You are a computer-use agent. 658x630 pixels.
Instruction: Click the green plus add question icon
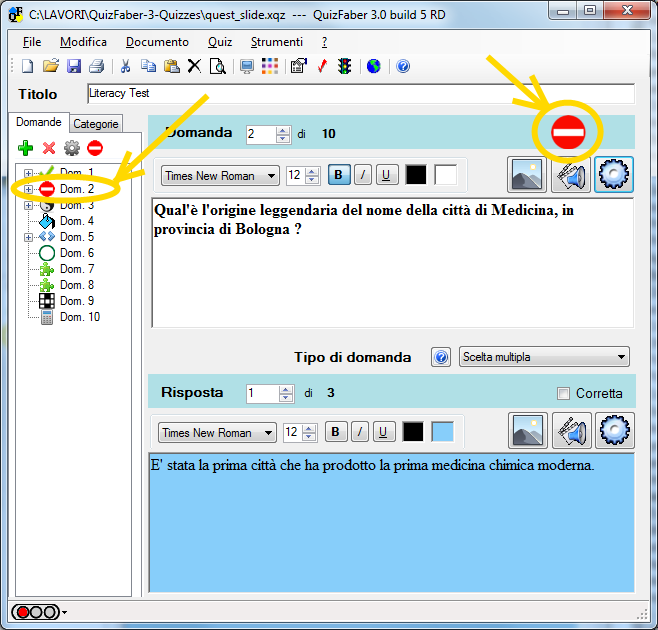pos(26,148)
